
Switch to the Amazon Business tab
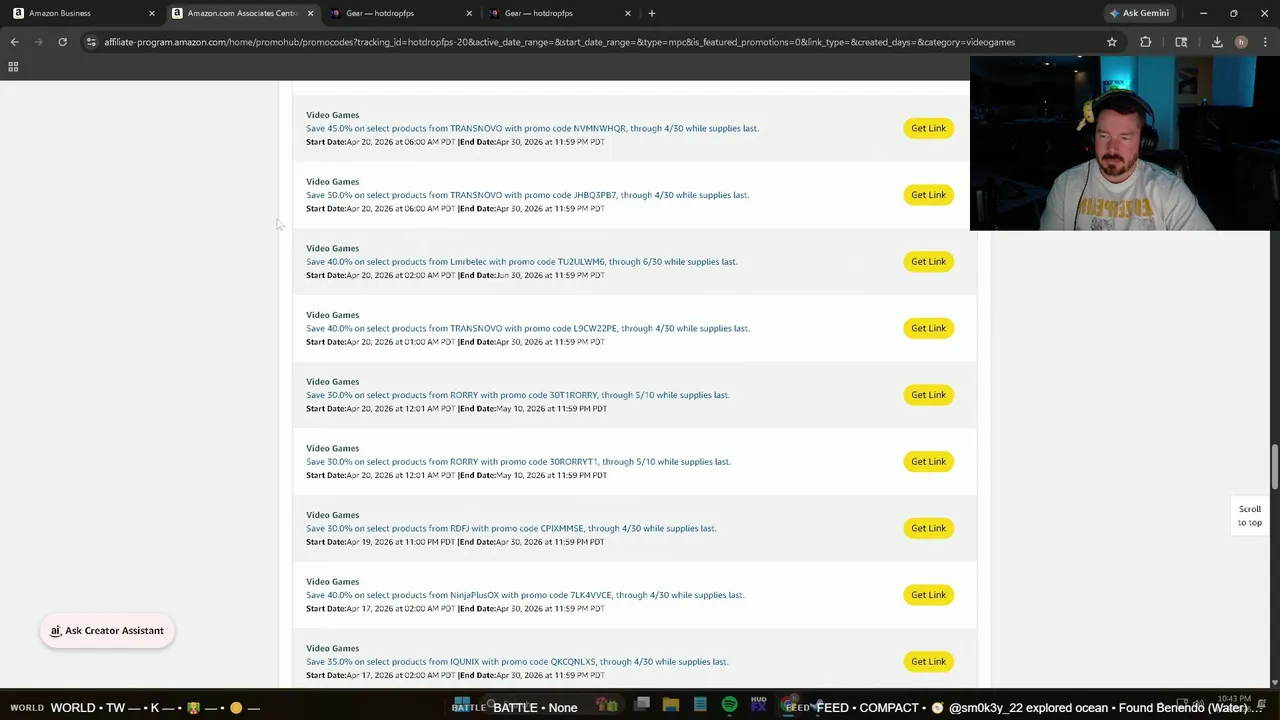click(x=80, y=13)
